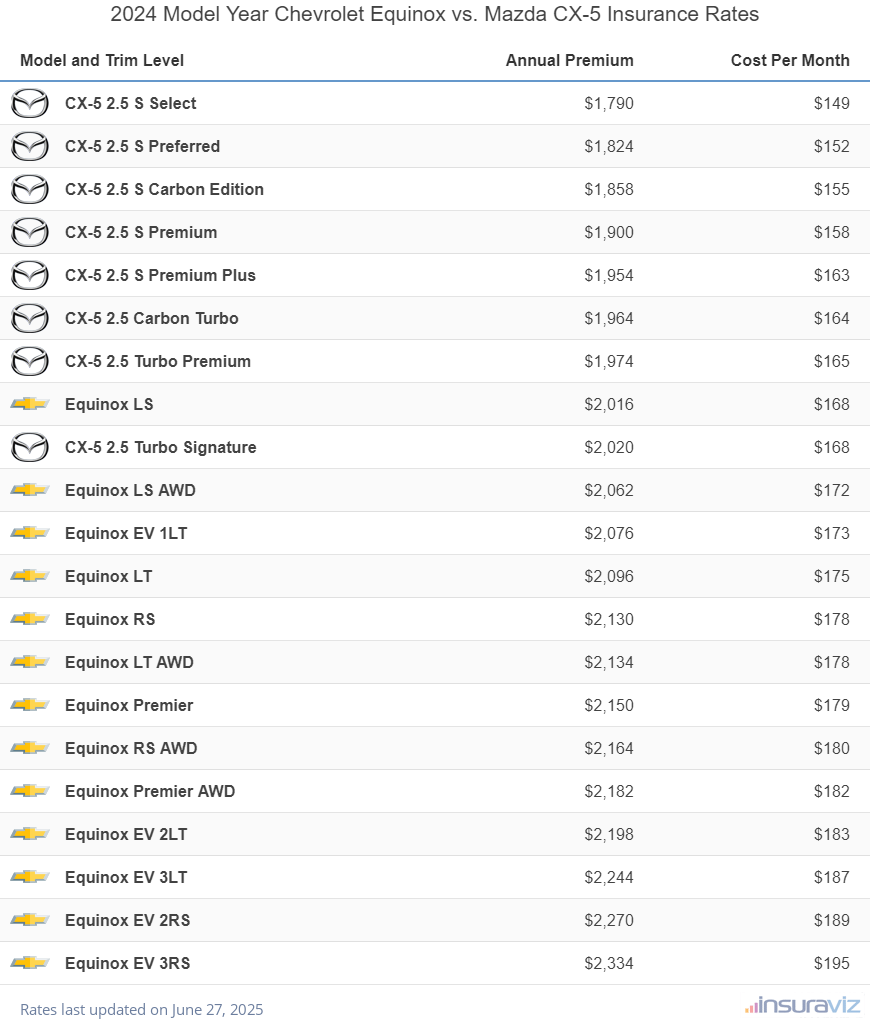Click the $2,016 annual premium value
Screen dimensions: 870x1025
click(x=609, y=404)
